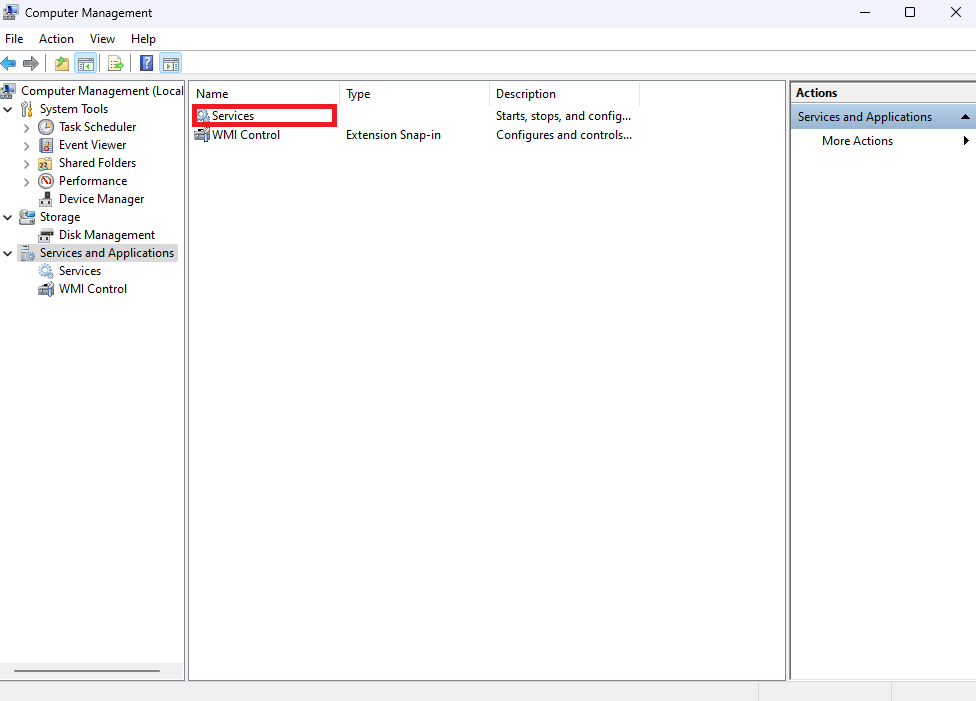The image size is (976, 701).
Task: Click the Services gear icon in list
Action: [x=203, y=116]
